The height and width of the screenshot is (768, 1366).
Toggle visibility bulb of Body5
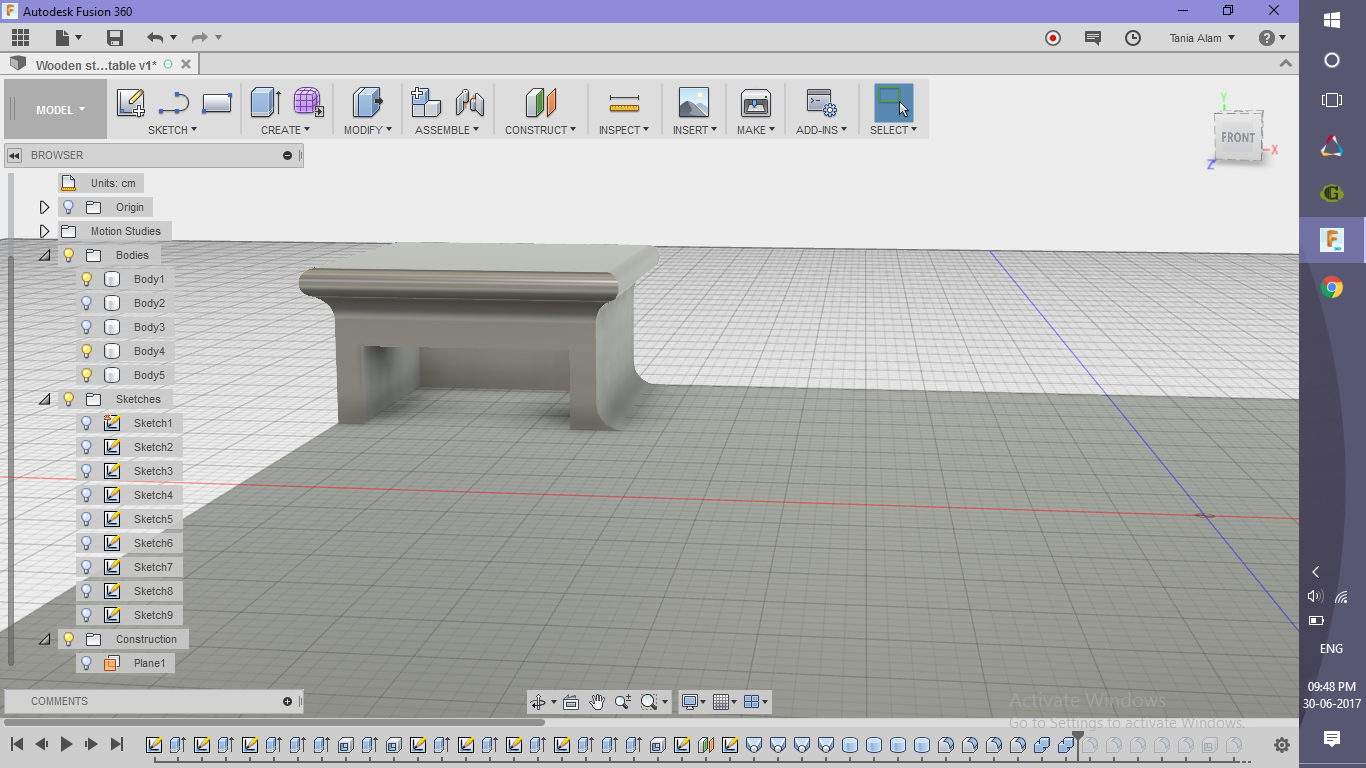coord(86,375)
